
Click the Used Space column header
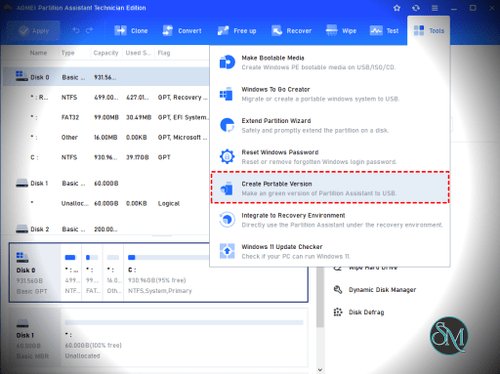click(x=138, y=53)
